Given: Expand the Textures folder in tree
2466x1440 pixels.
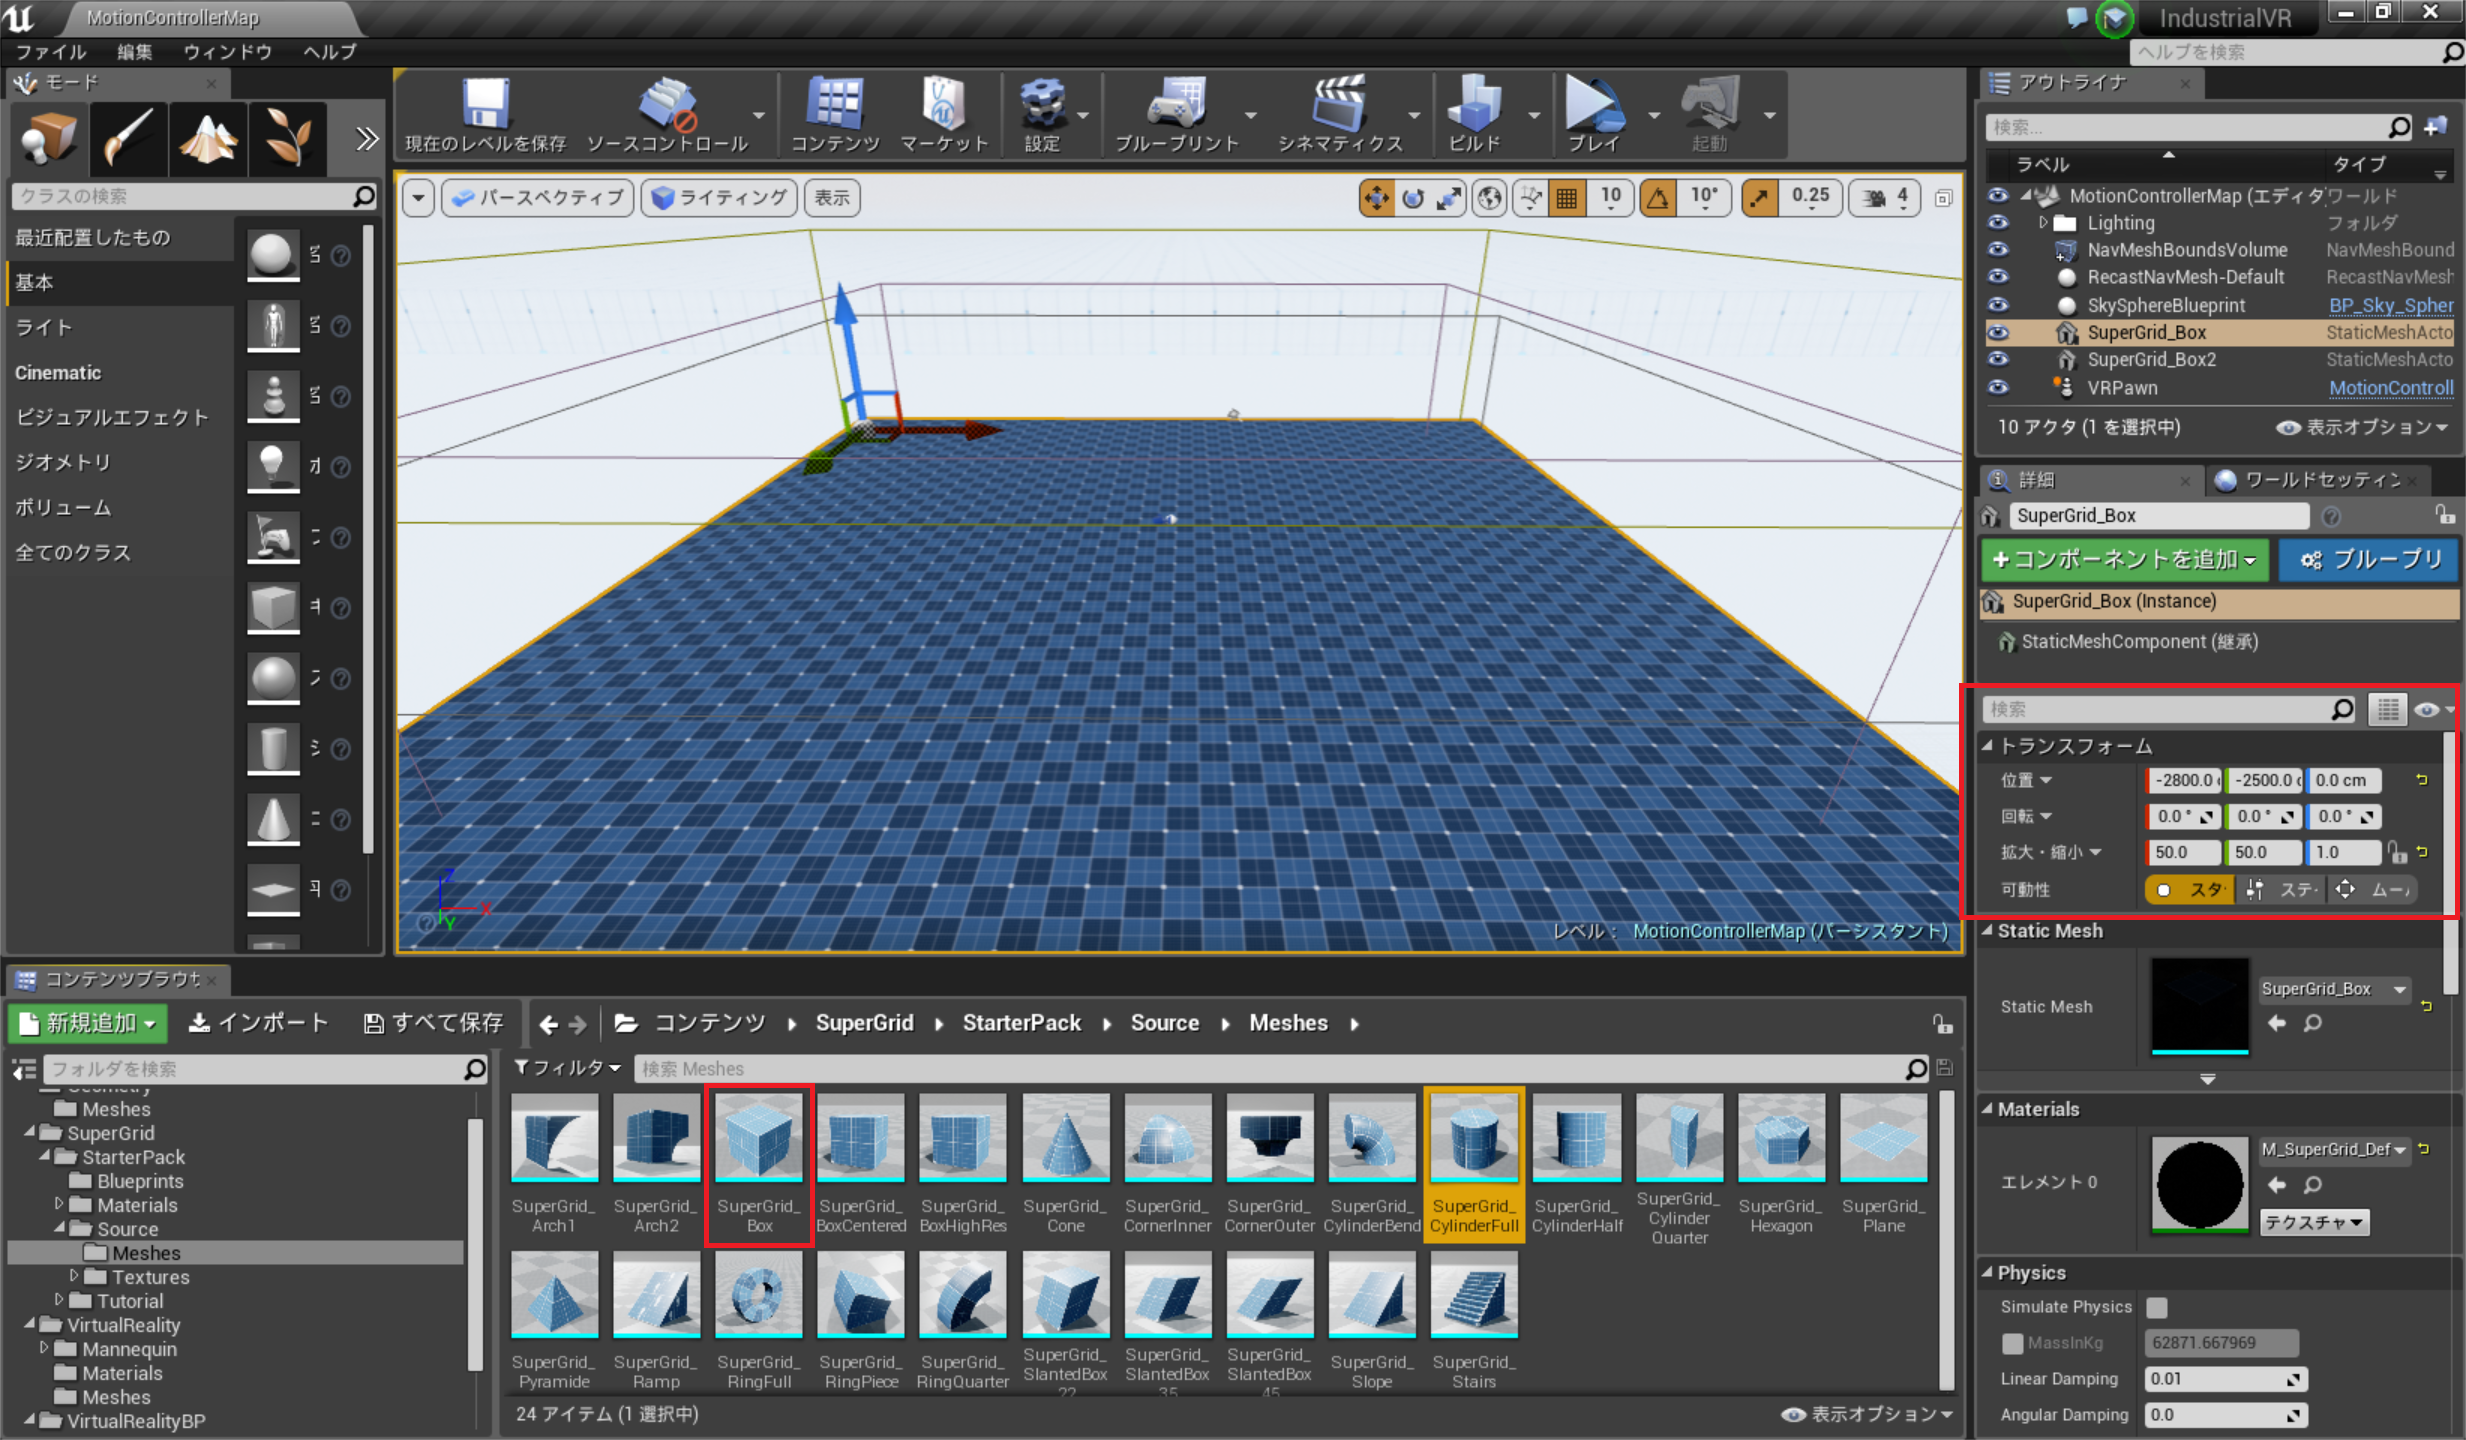Looking at the screenshot, I should [x=74, y=1276].
